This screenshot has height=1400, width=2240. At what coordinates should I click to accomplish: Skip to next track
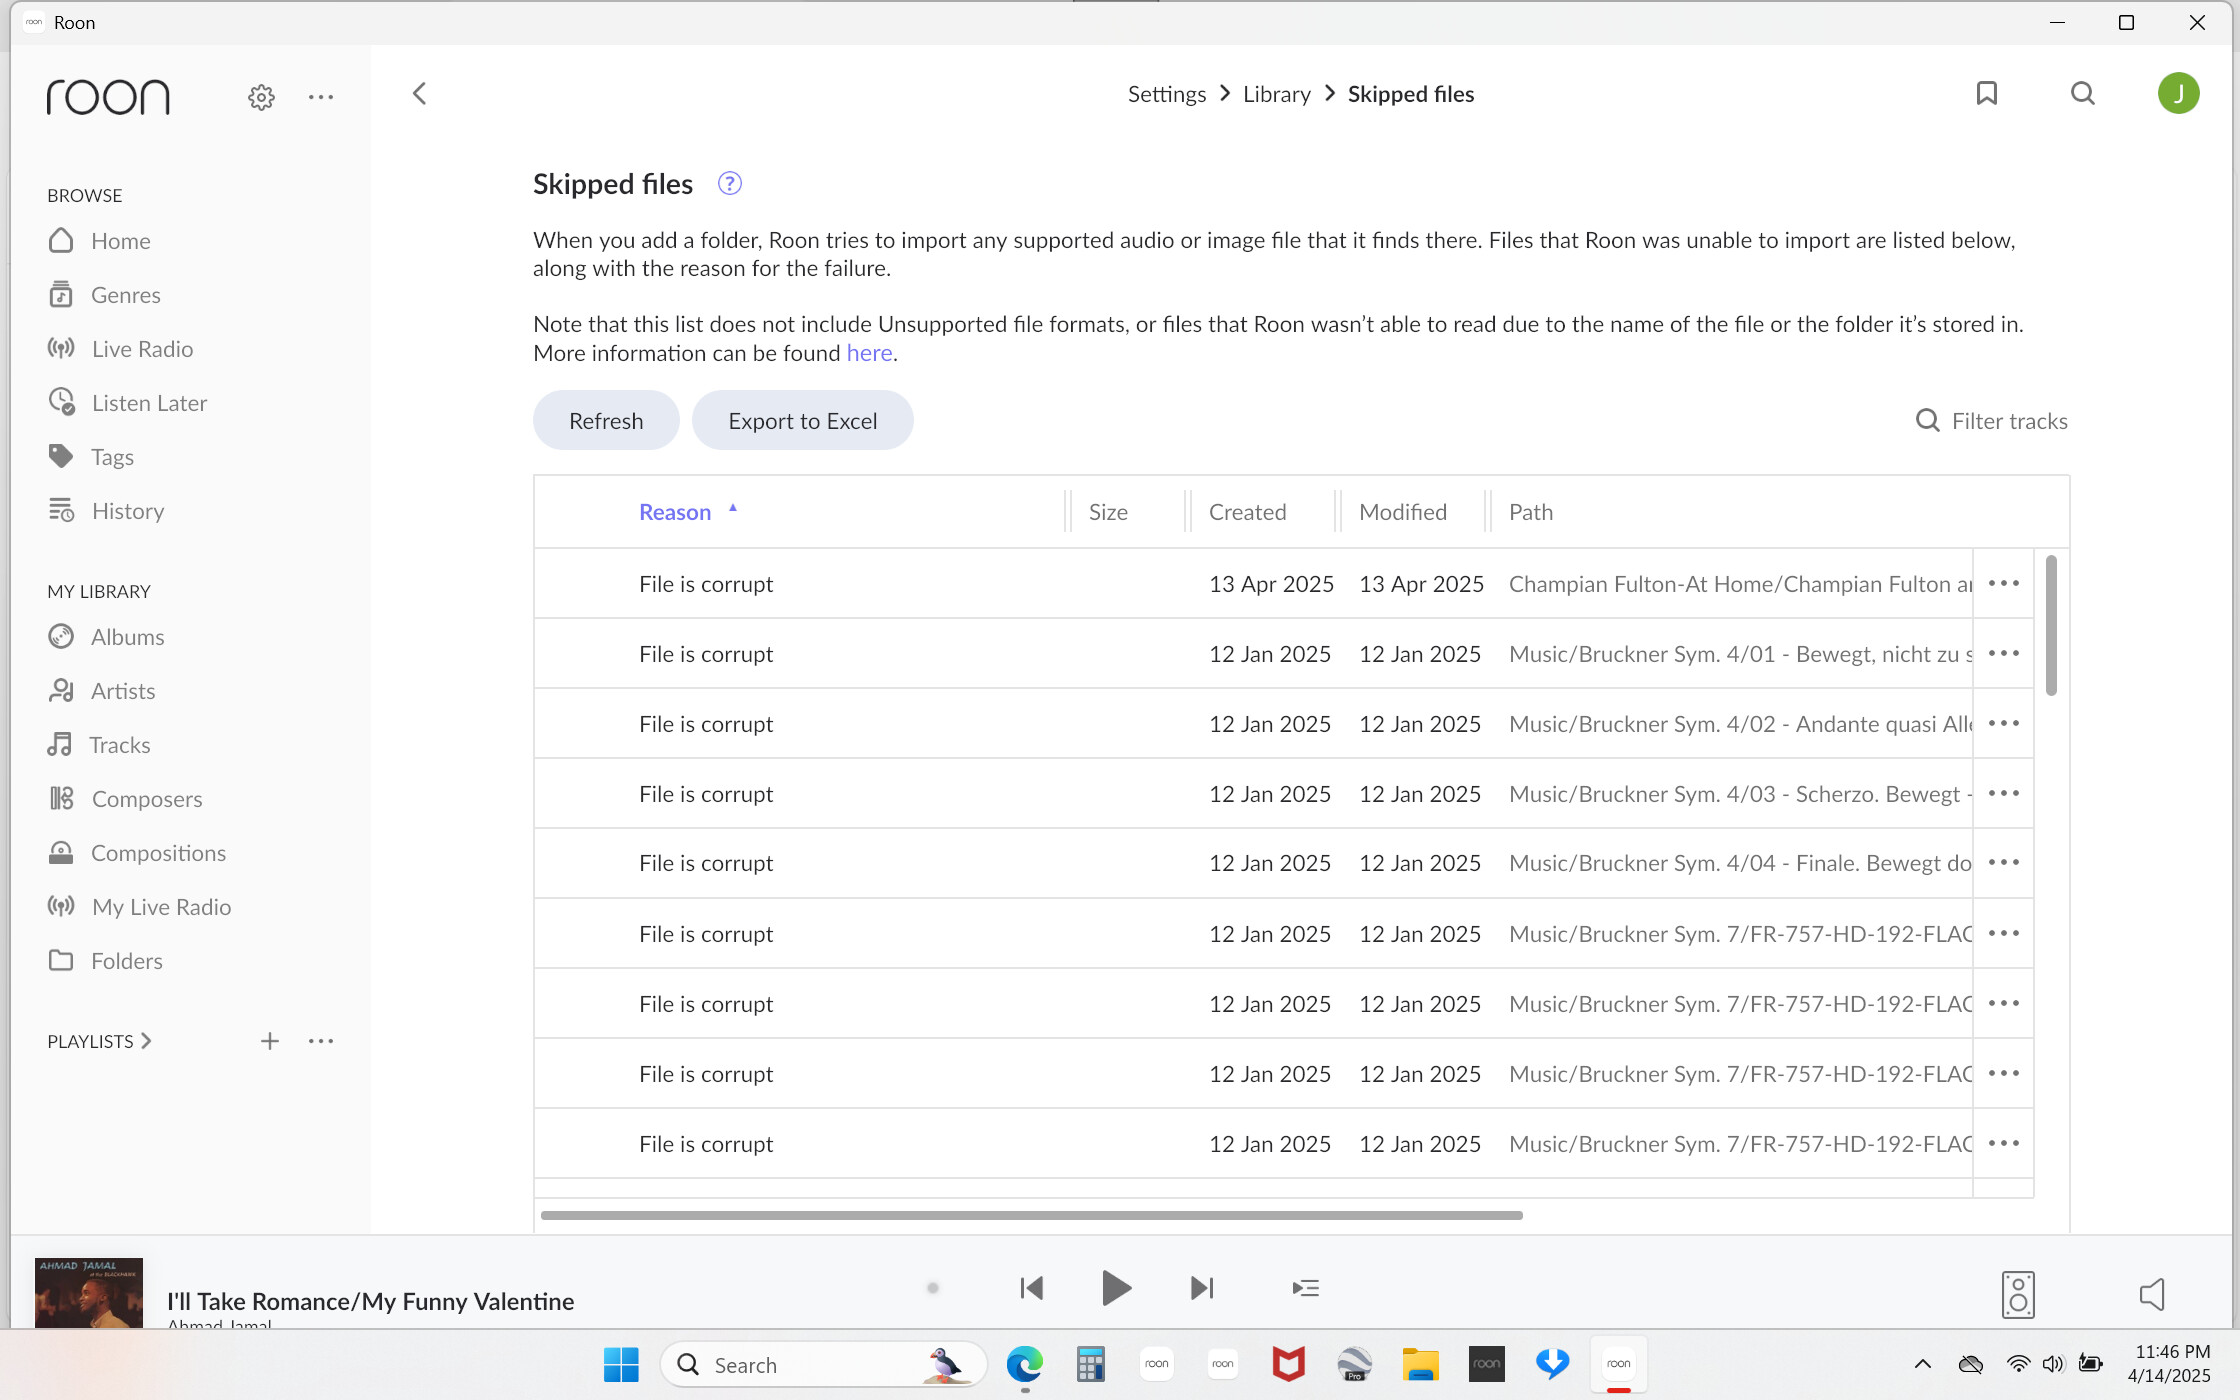point(1202,1288)
